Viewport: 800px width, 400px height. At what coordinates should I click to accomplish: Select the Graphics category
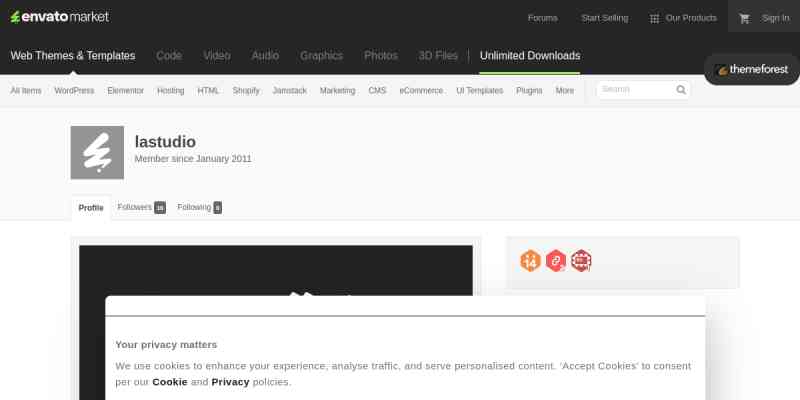pyautogui.click(x=321, y=56)
